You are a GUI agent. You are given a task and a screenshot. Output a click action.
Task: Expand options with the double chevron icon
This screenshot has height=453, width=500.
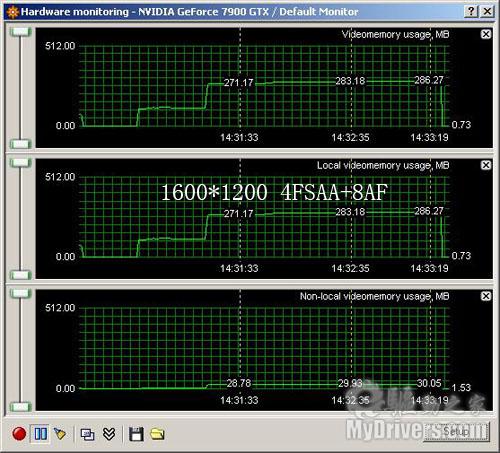point(109,434)
